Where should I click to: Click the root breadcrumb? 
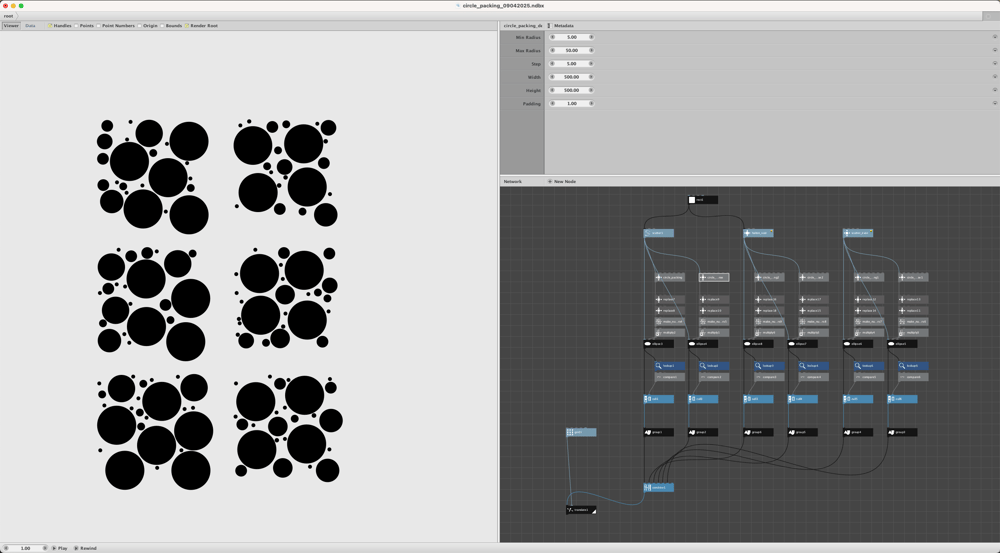8,16
